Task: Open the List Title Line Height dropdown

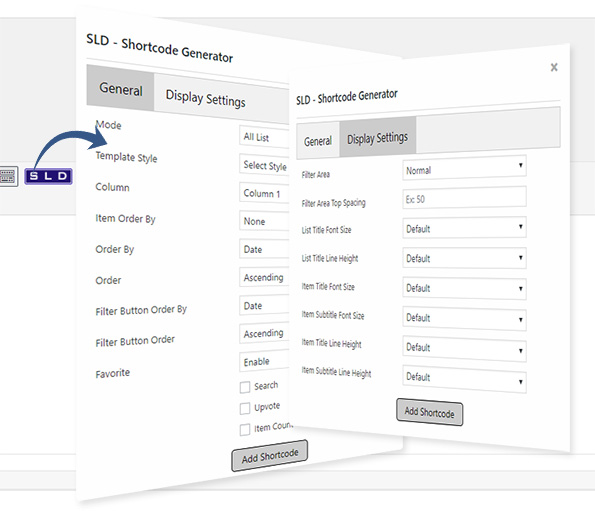Action: (x=464, y=258)
